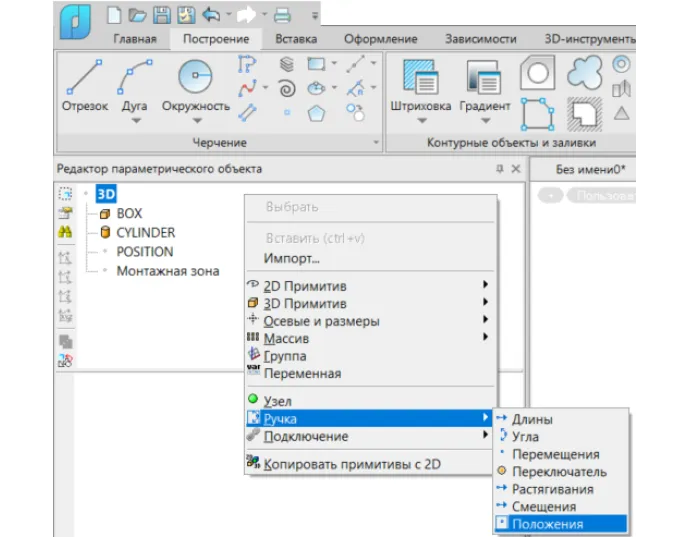
Task: Open the Дуга dropdown arrow
Action: coord(136,121)
